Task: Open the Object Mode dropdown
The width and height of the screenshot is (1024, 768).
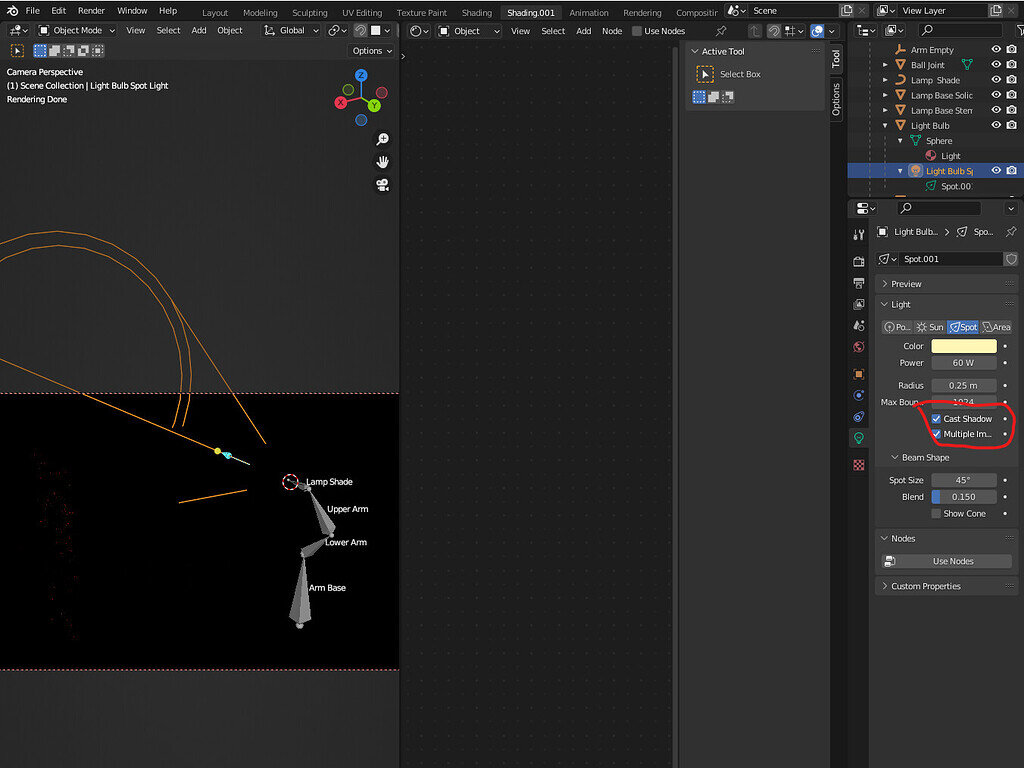Action: tap(78, 30)
